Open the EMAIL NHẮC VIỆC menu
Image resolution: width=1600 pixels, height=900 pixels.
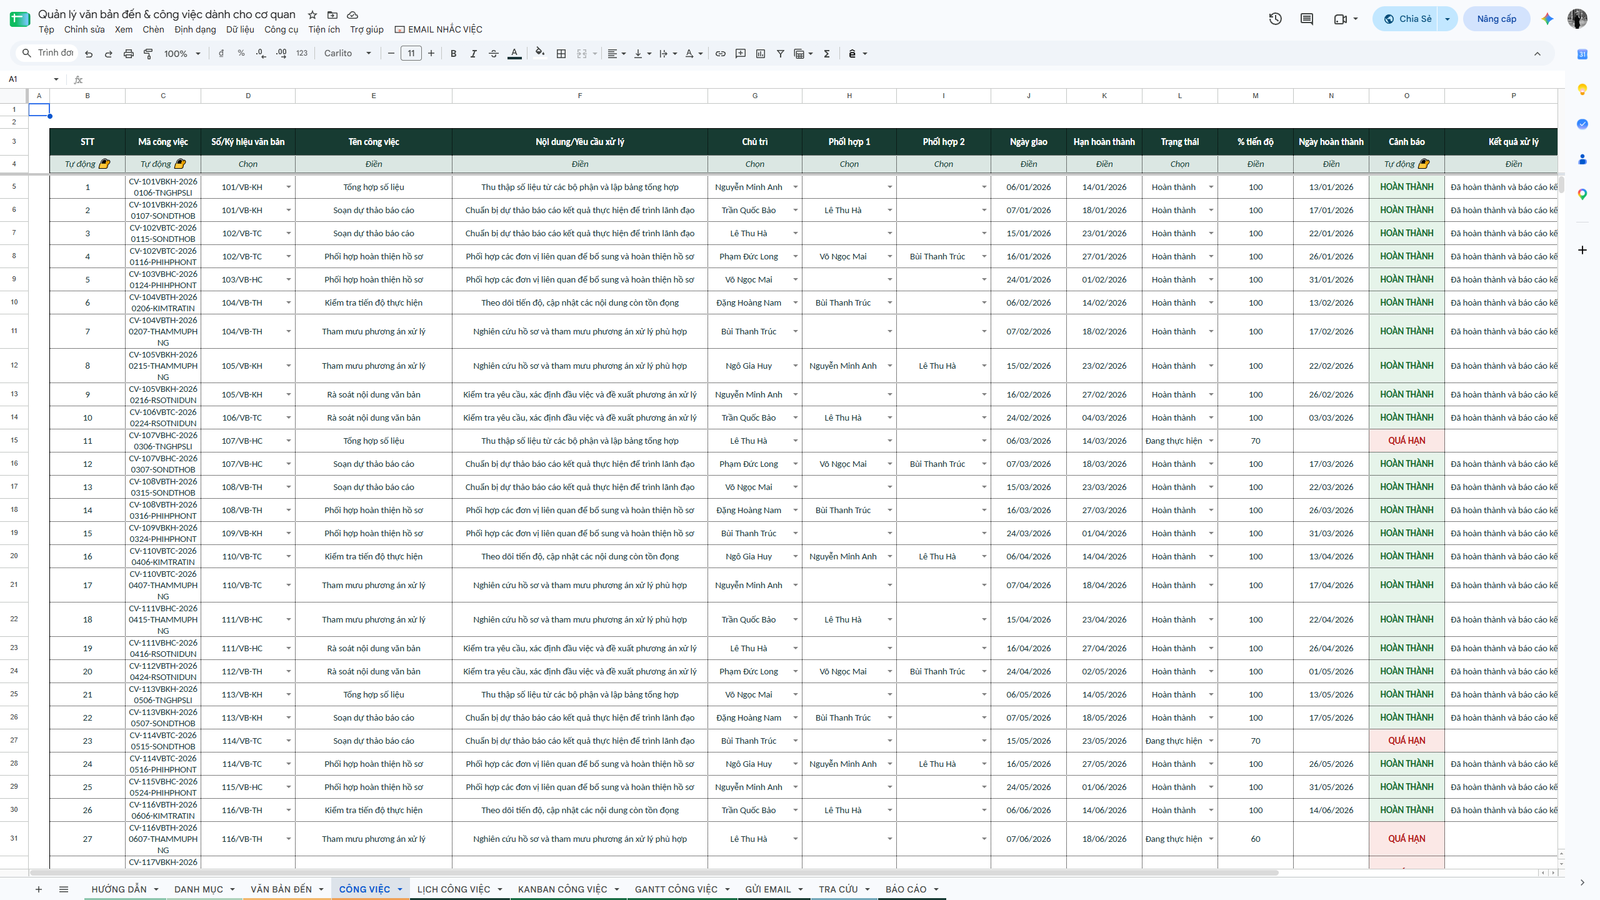tap(439, 30)
